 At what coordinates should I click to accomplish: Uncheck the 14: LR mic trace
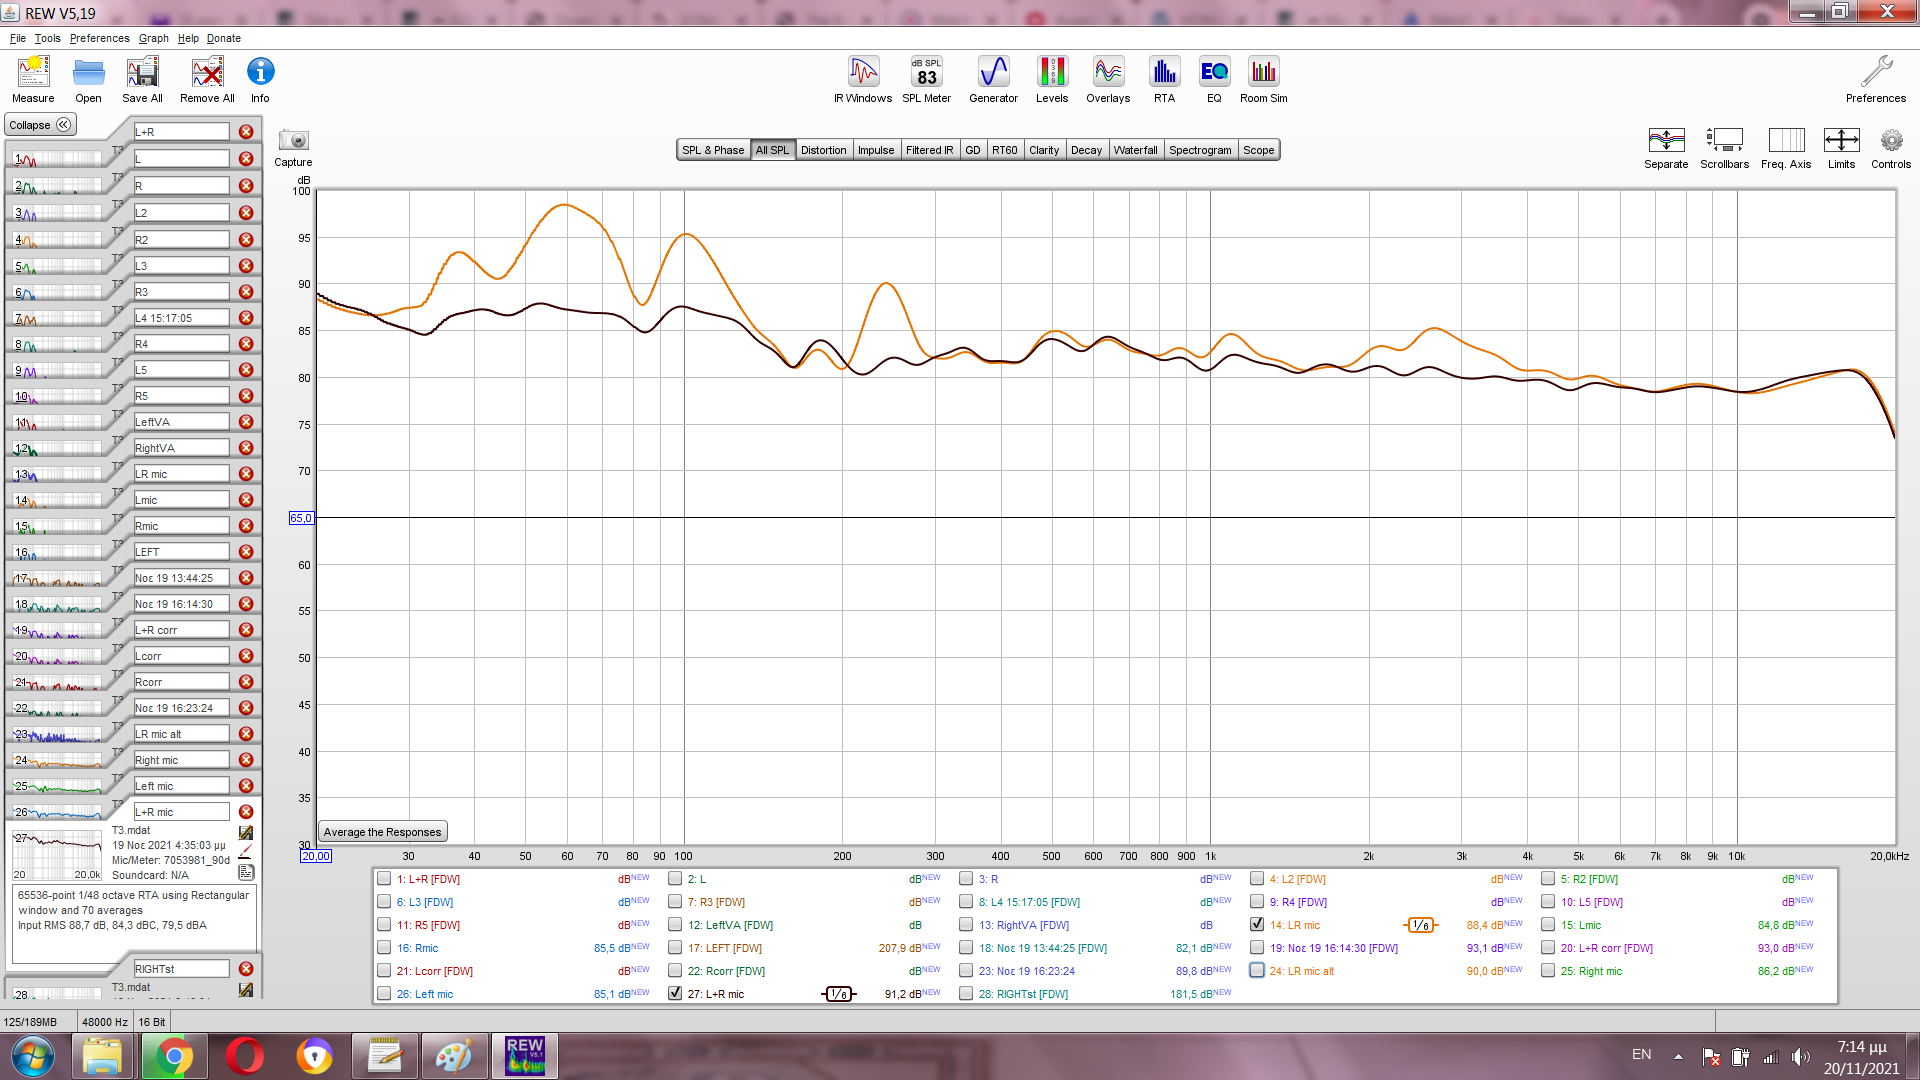pyautogui.click(x=1257, y=925)
